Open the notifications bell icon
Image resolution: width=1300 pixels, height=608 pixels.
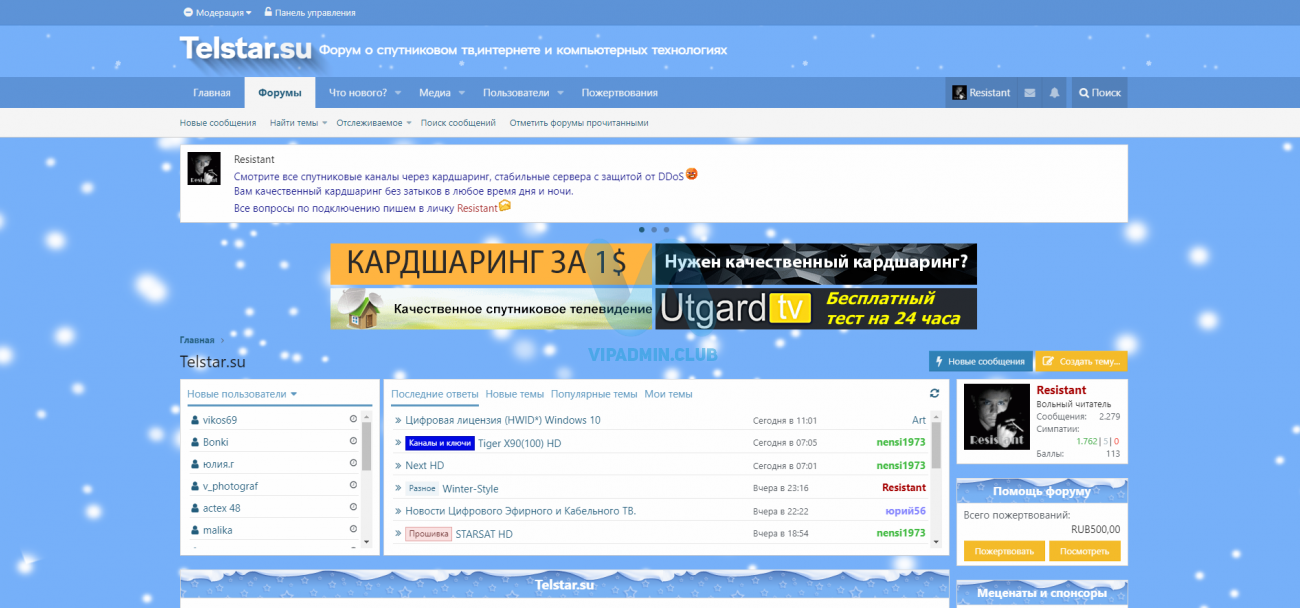tap(1054, 93)
